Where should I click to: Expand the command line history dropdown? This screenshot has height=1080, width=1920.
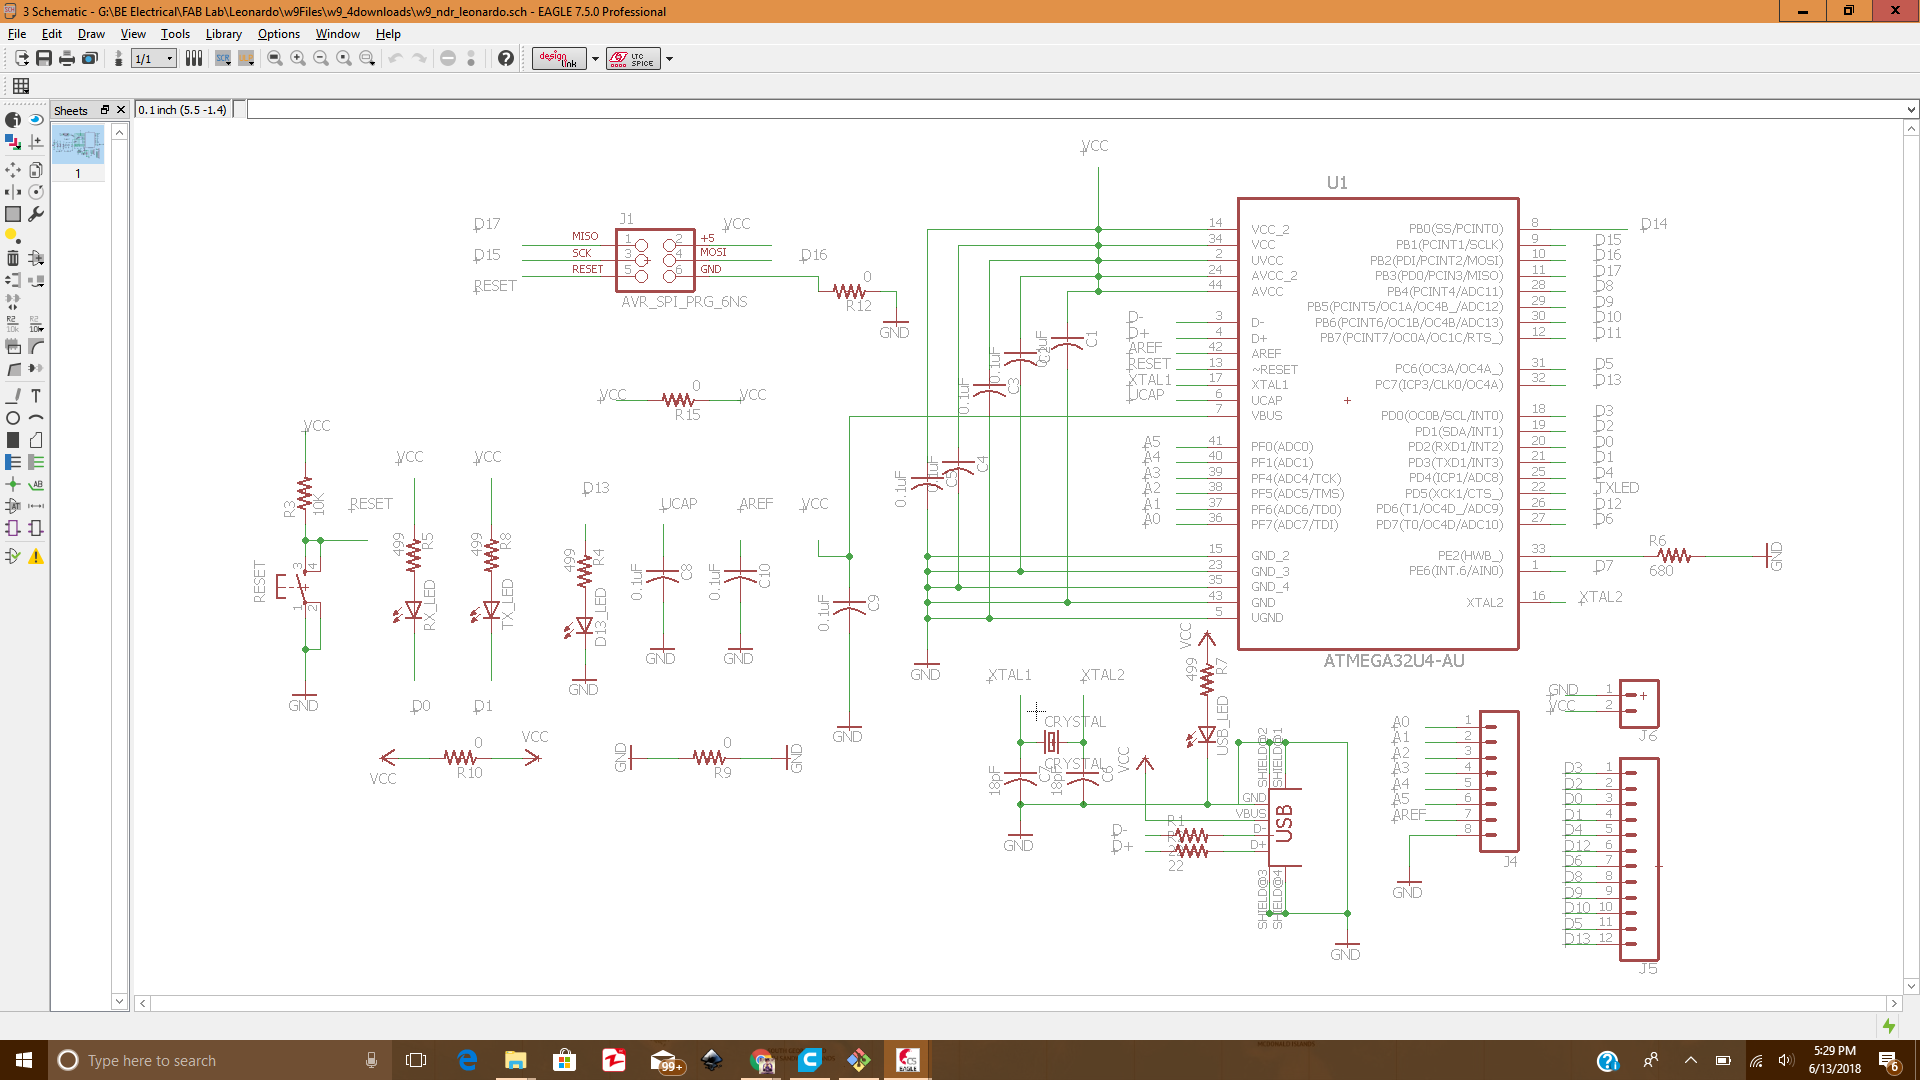click(x=1910, y=110)
